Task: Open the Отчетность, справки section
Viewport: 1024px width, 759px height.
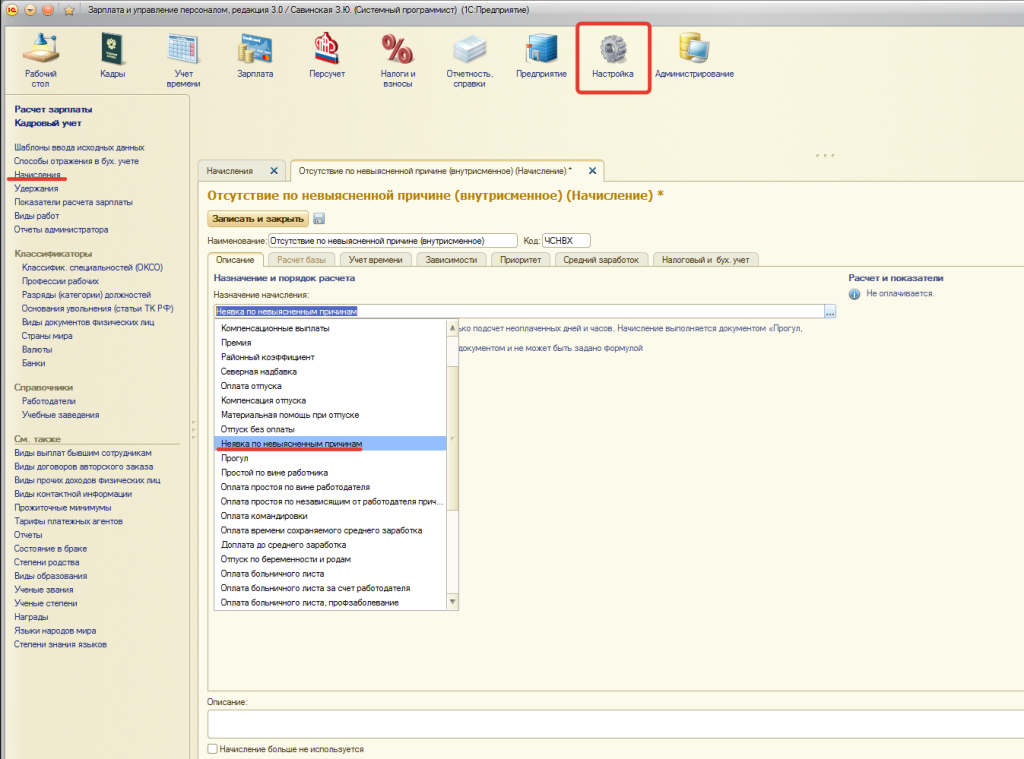Action: coord(470,60)
